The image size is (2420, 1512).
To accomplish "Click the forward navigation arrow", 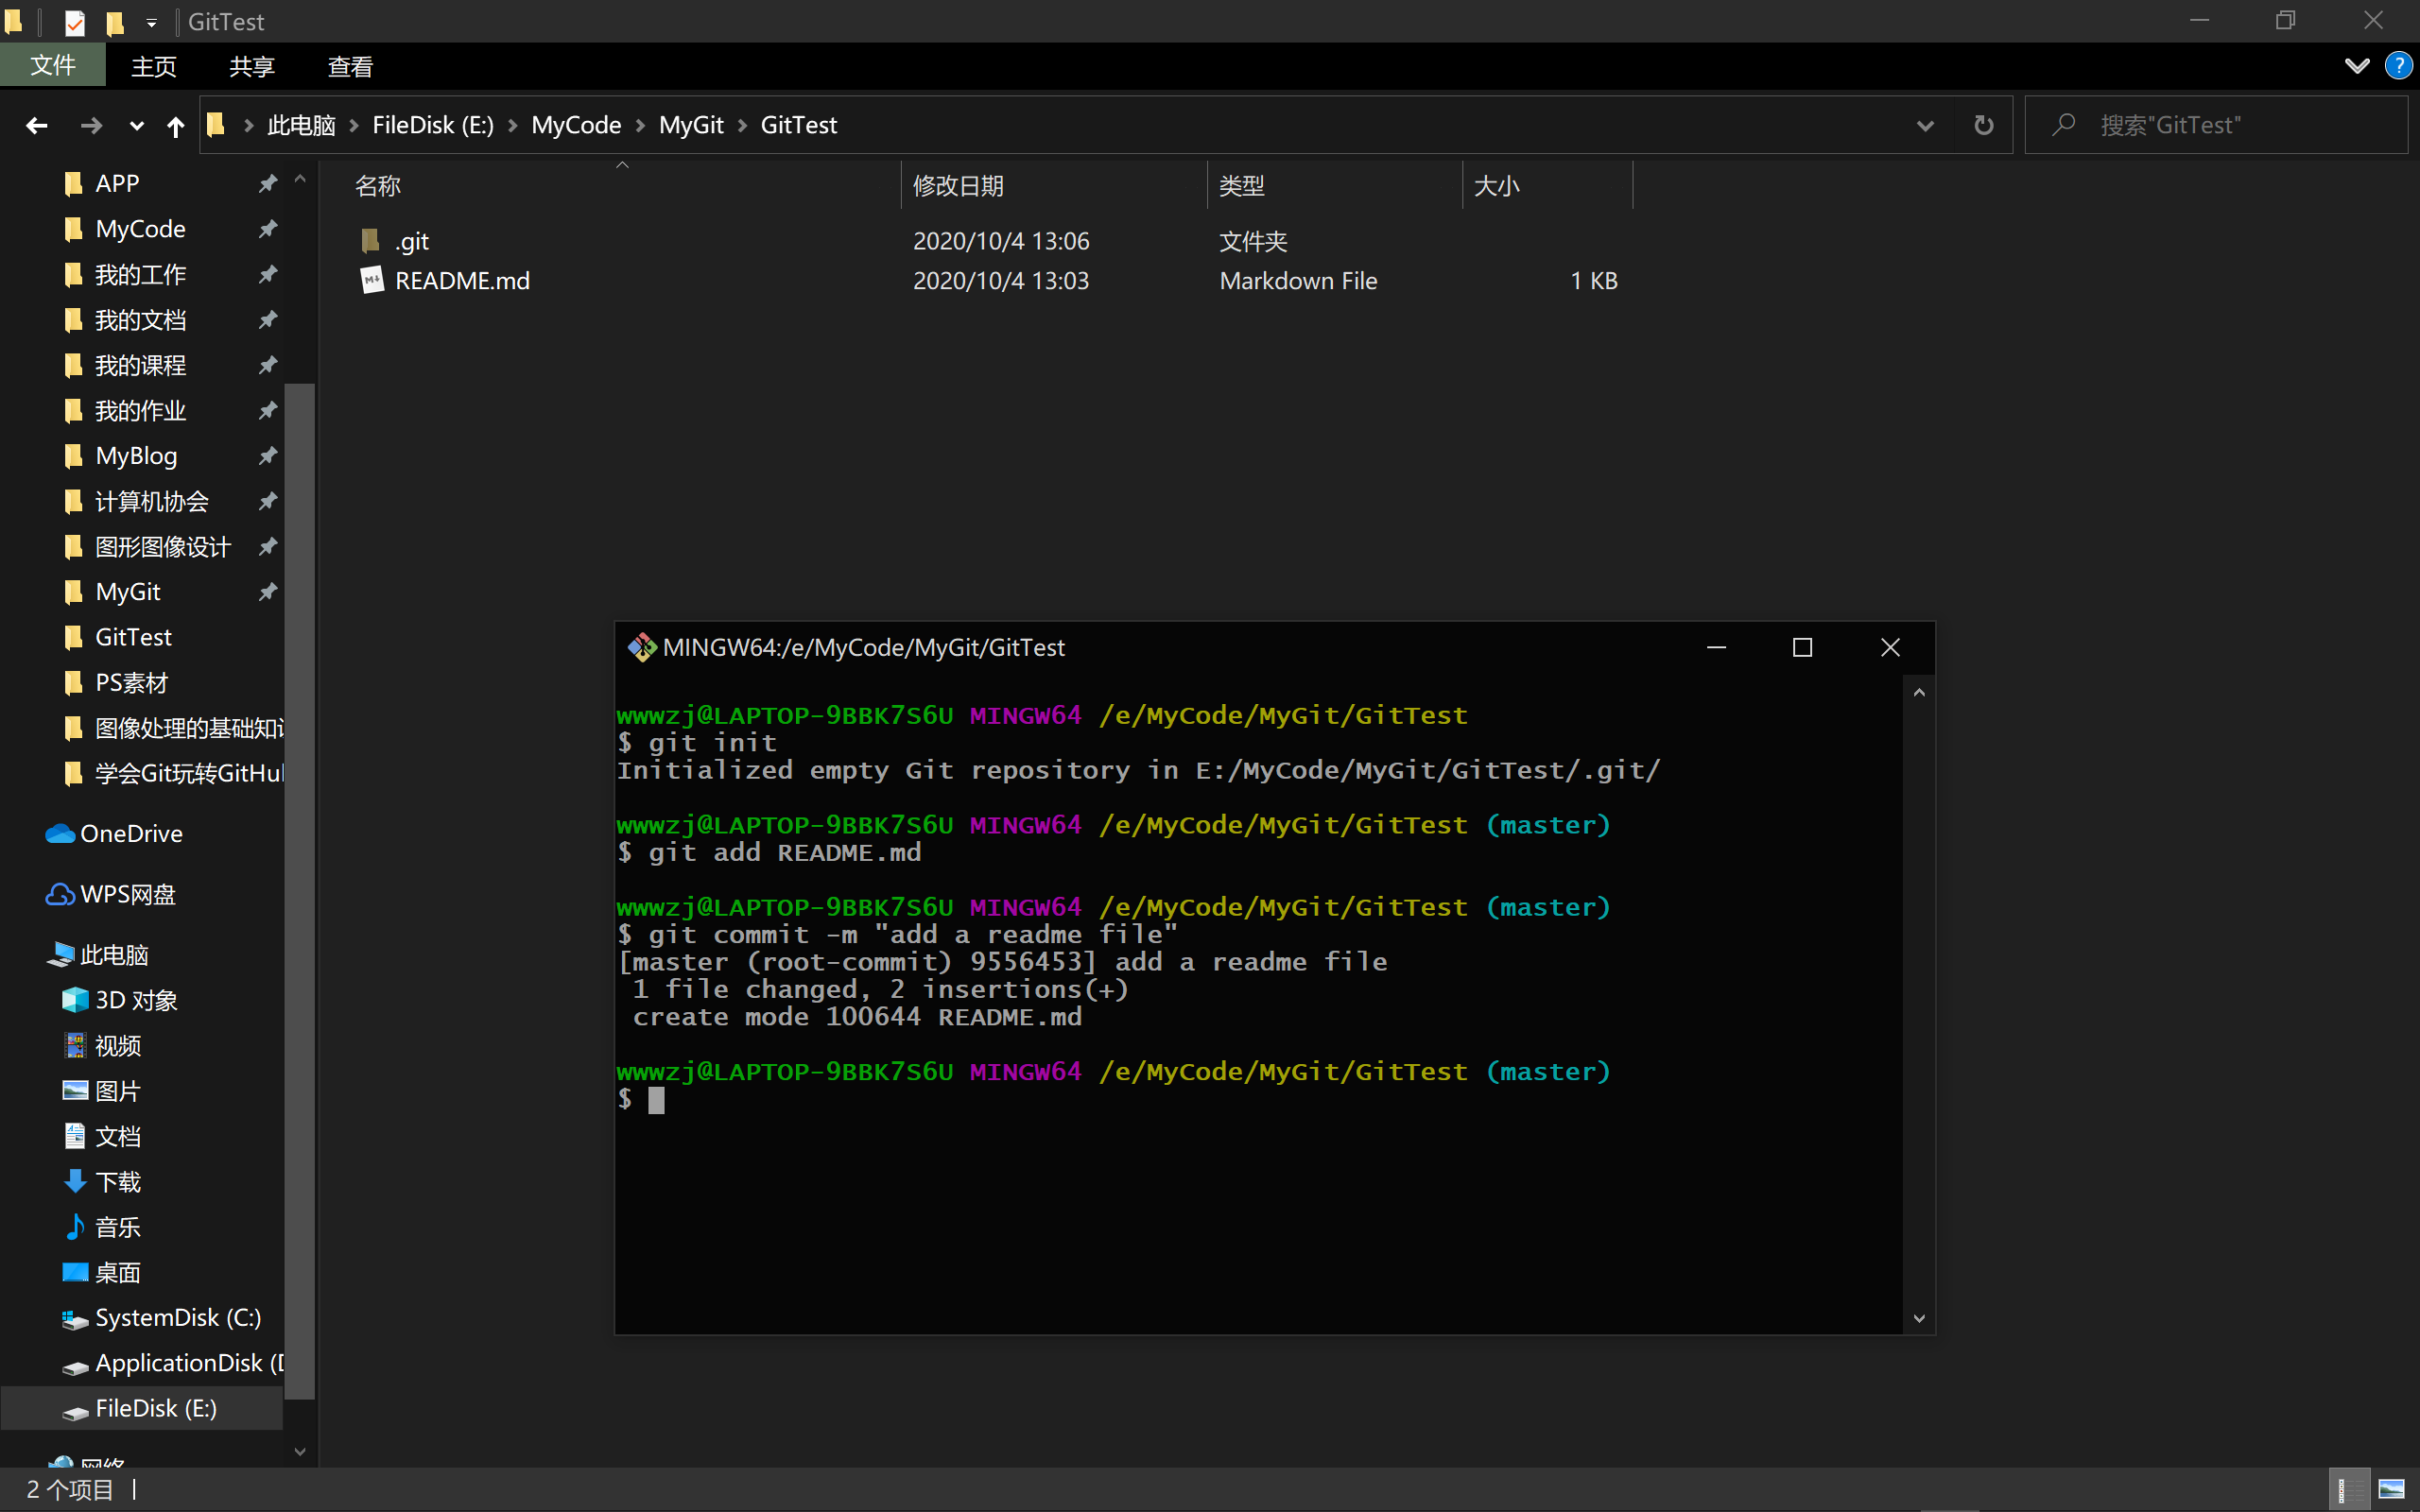I will (x=91, y=125).
